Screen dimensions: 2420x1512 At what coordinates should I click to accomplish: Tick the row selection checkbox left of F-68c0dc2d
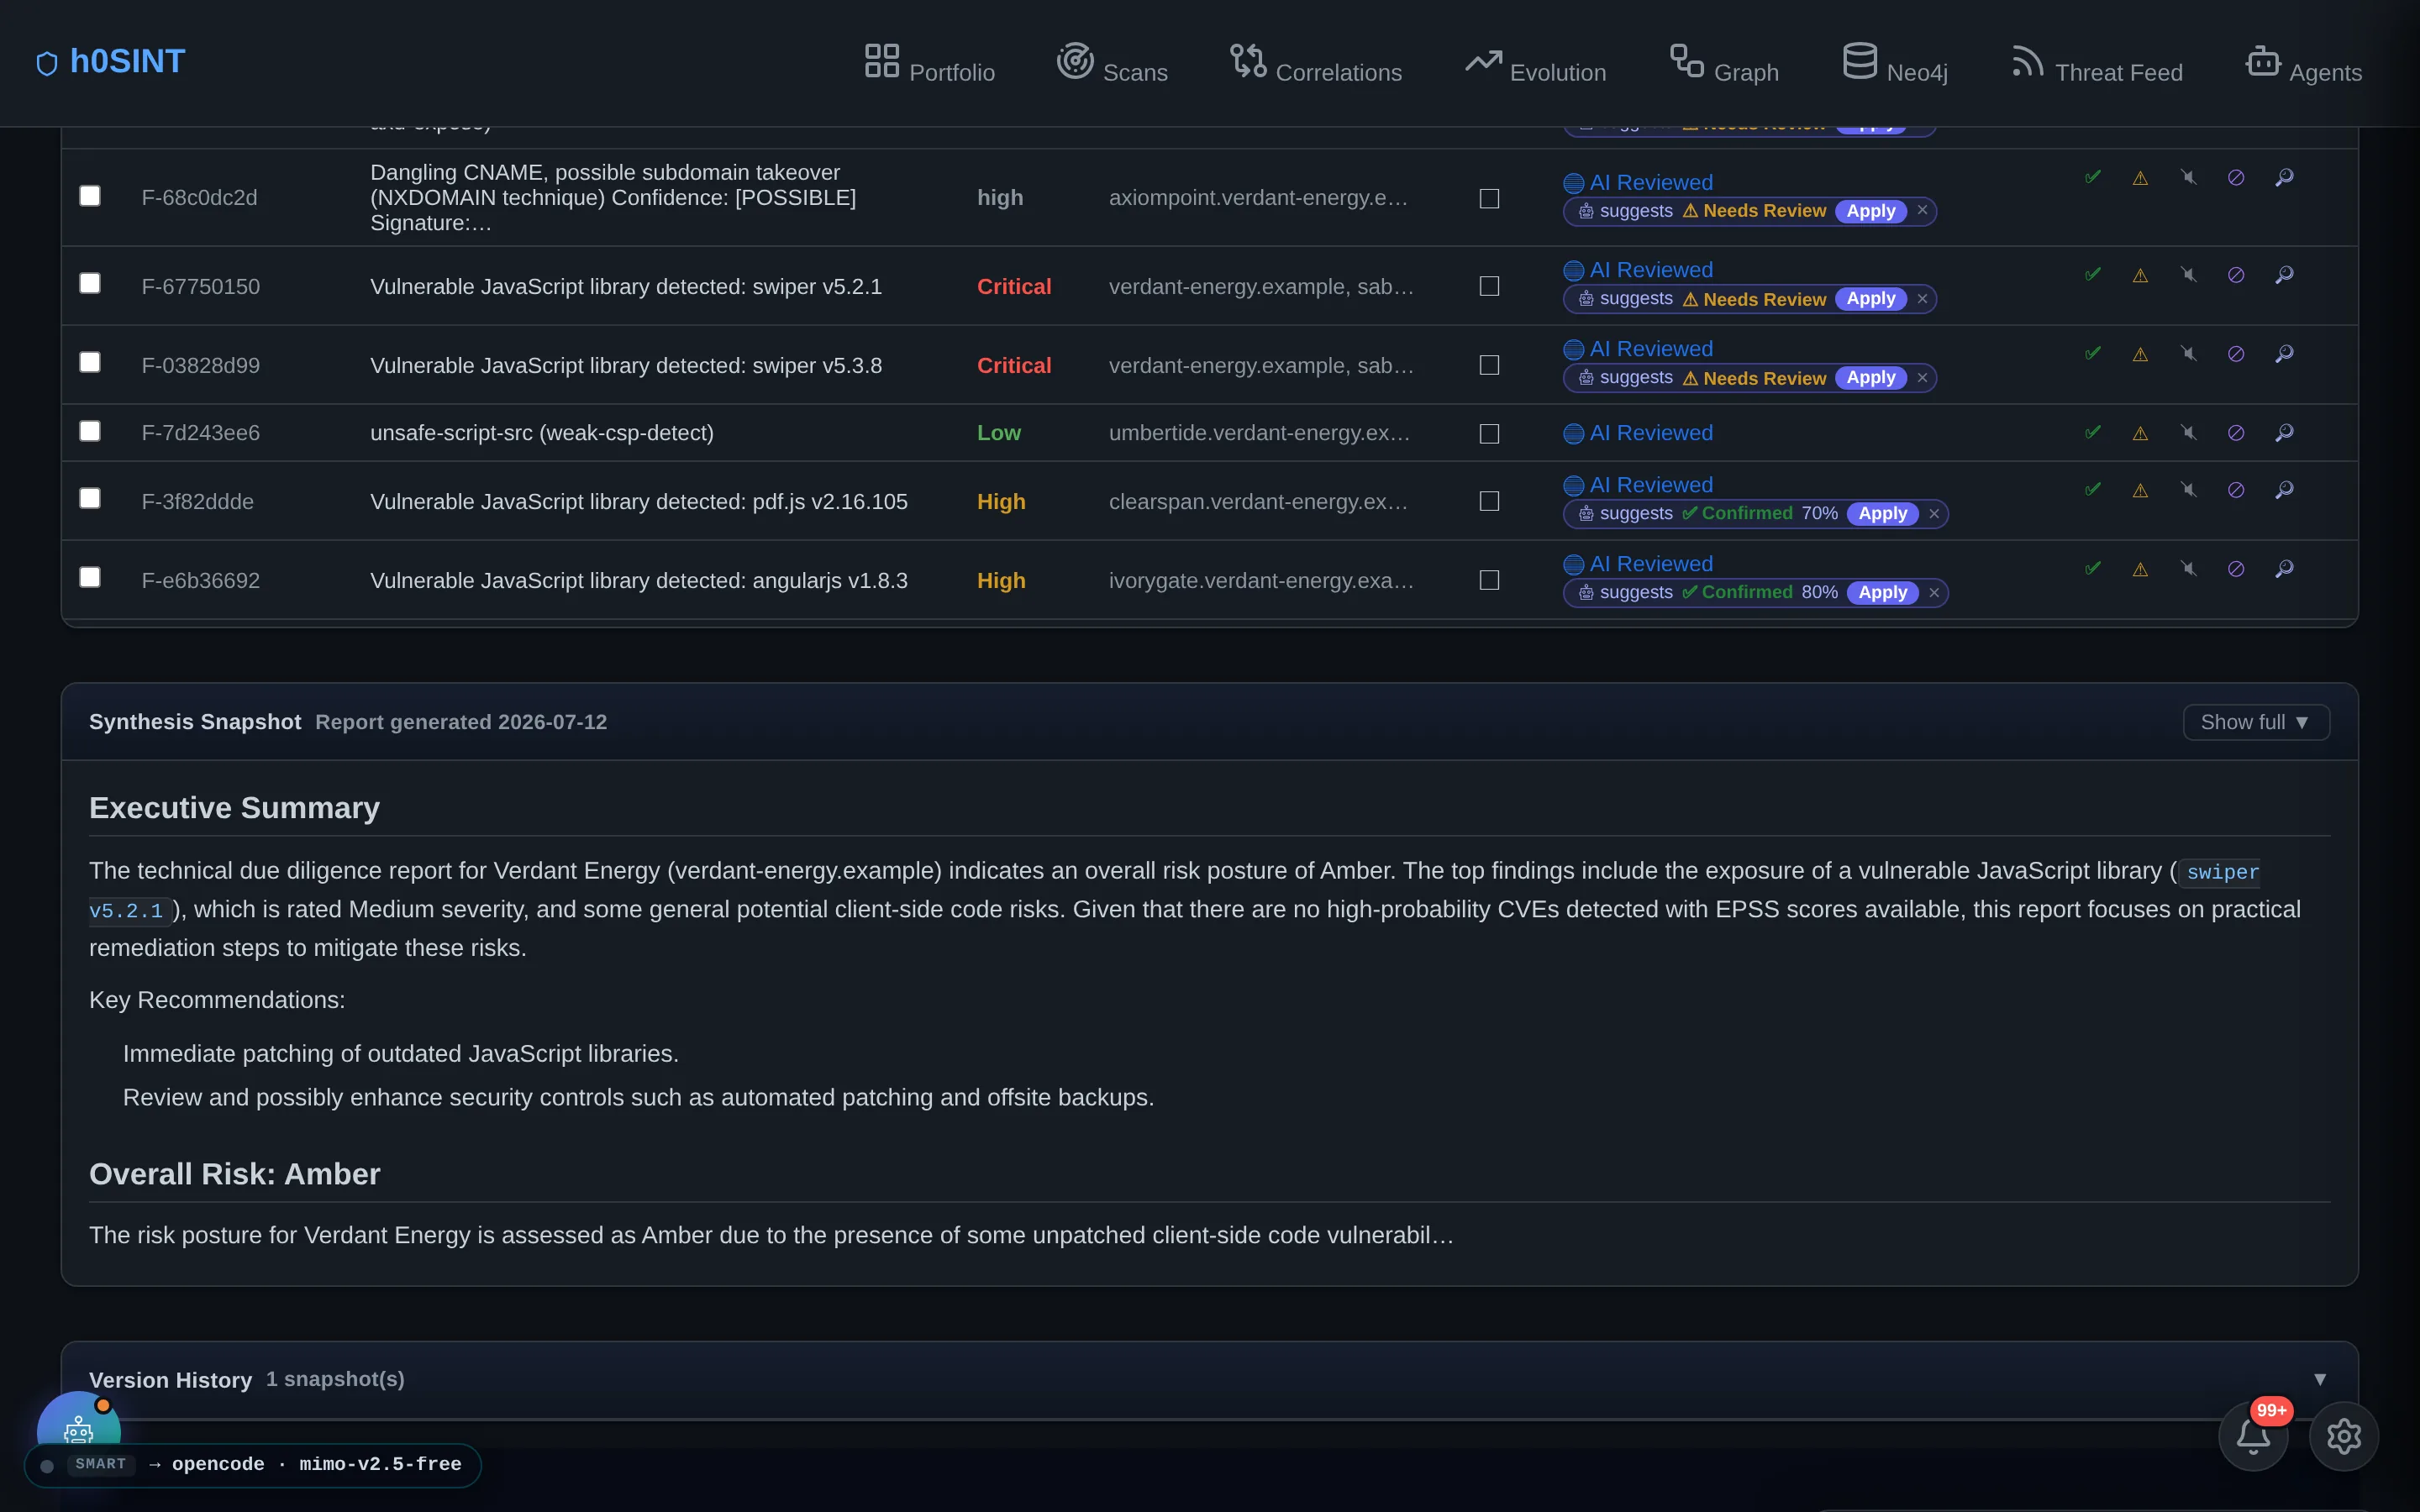(x=90, y=196)
